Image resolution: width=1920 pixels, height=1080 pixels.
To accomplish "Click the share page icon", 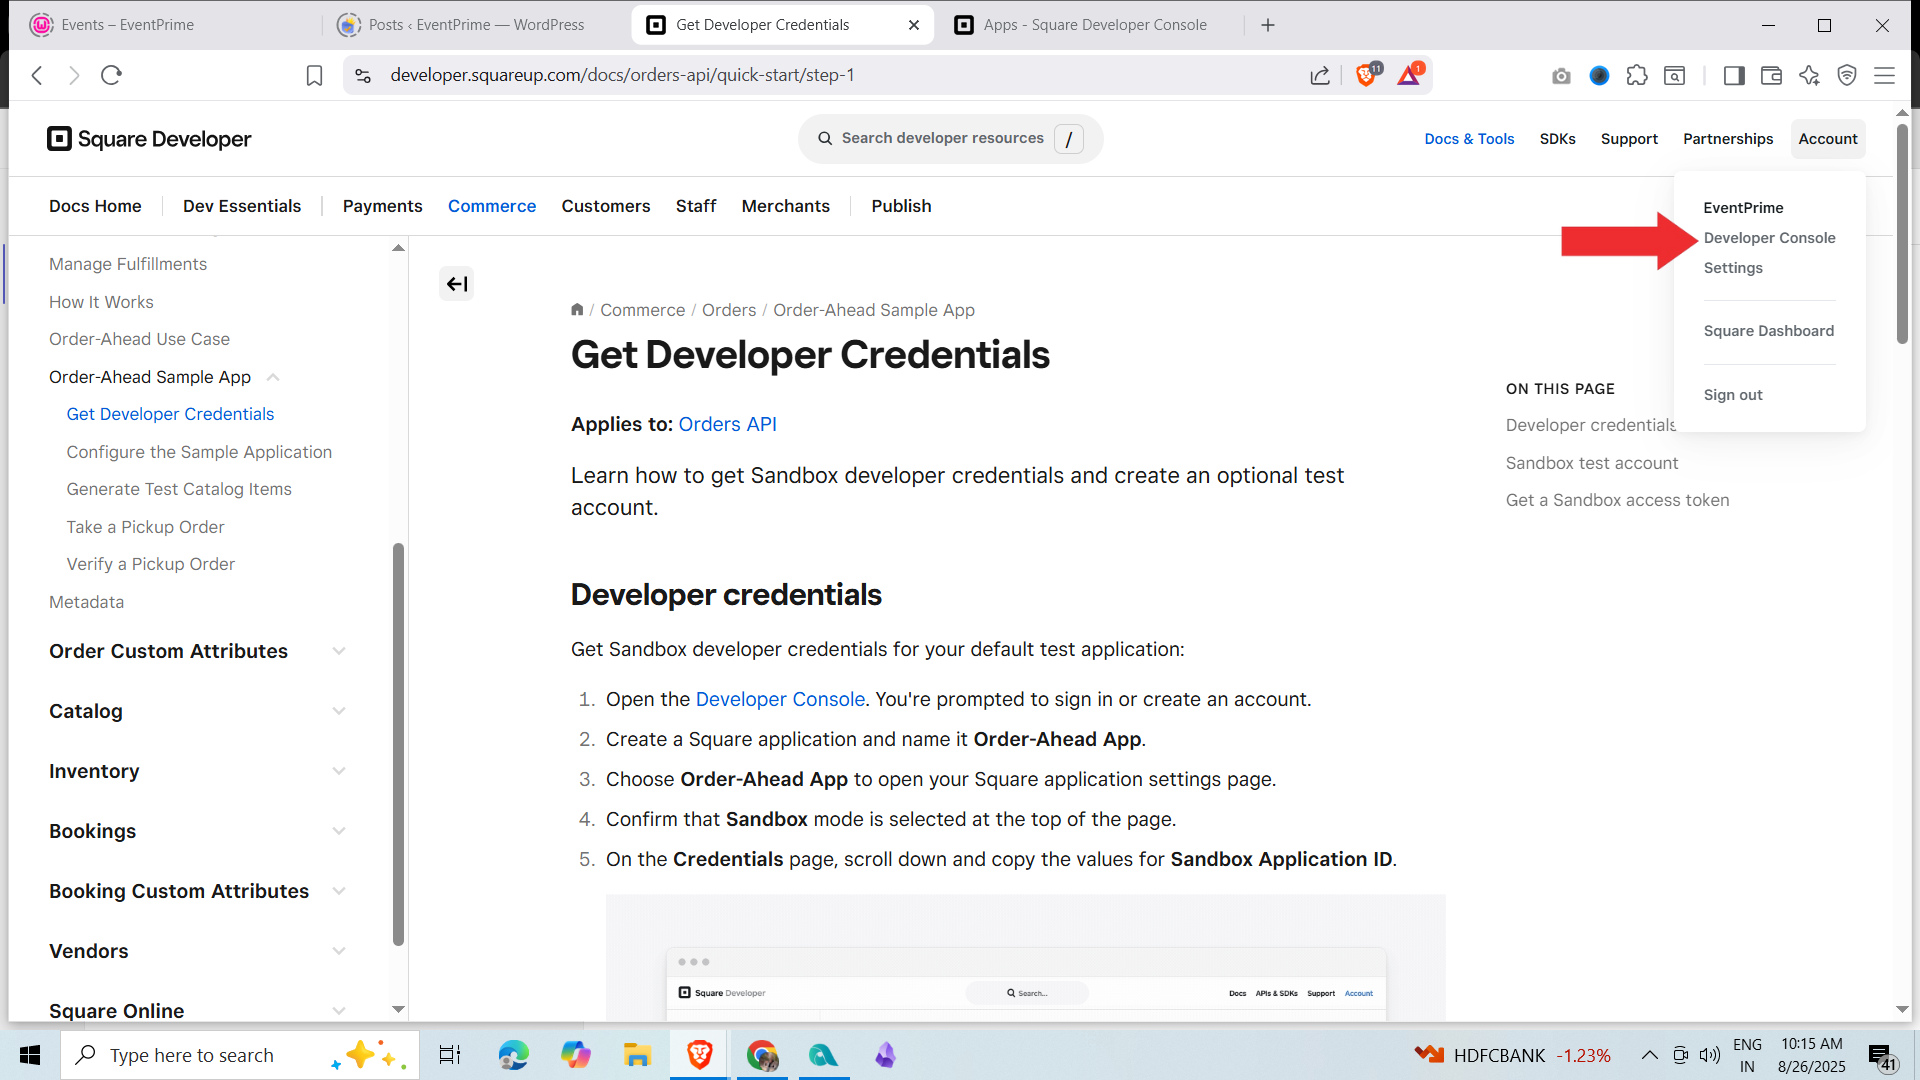I will coord(1320,76).
